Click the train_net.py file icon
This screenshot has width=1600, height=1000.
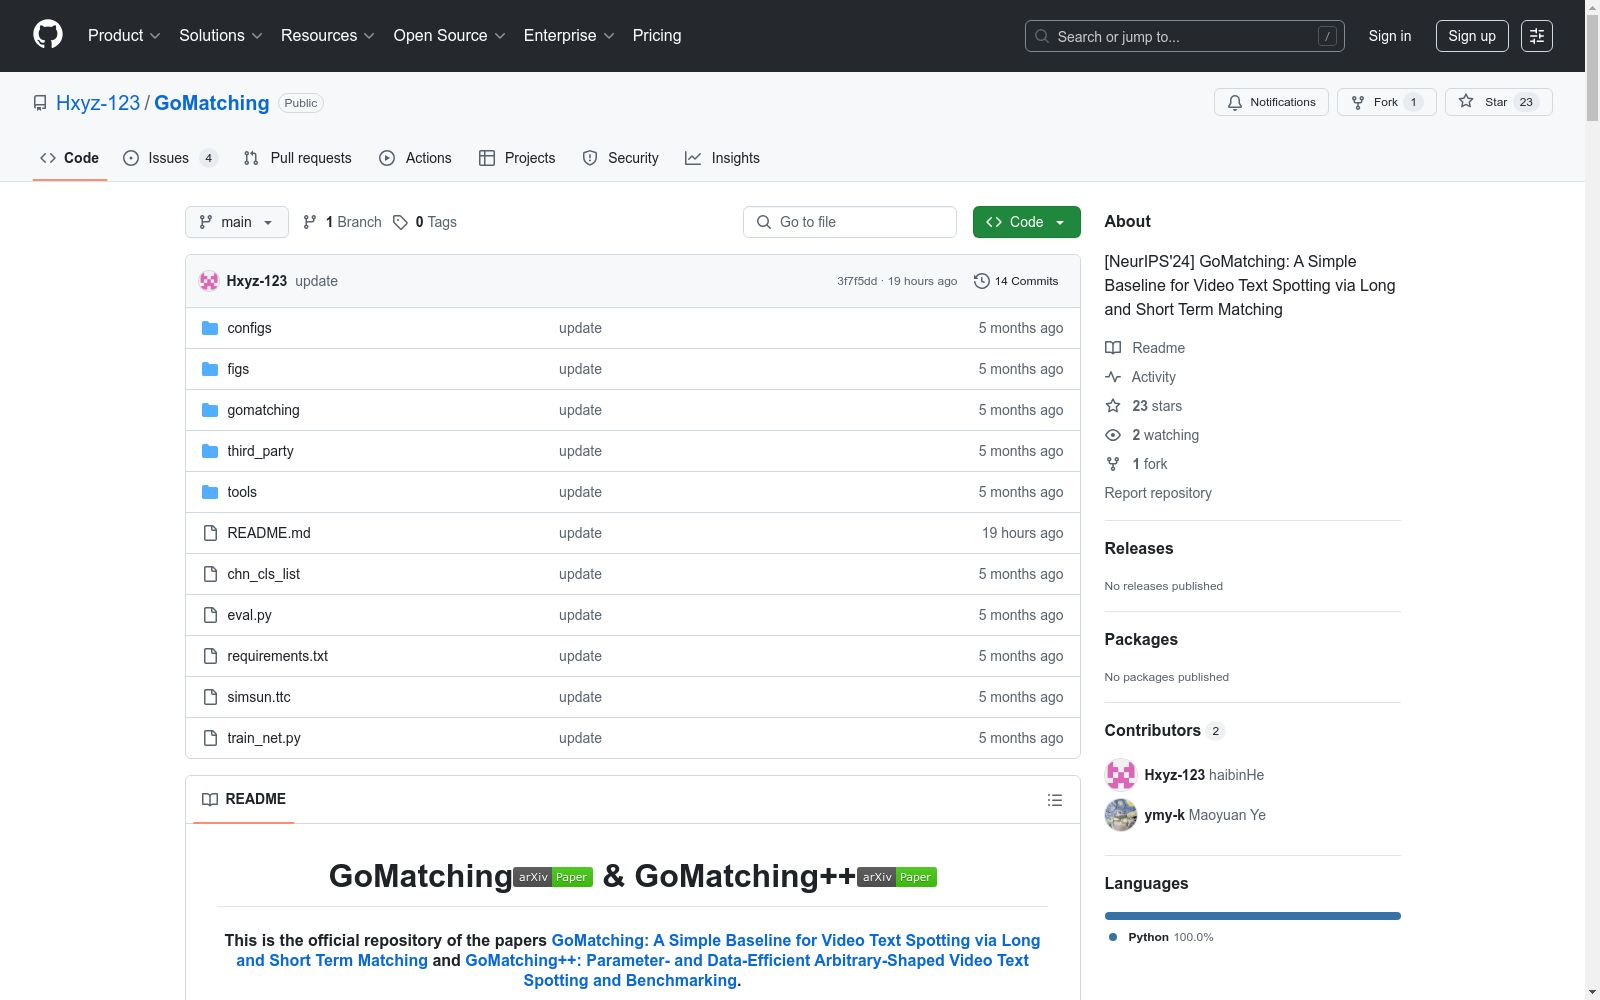pyautogui.click(x=210, y=738)
